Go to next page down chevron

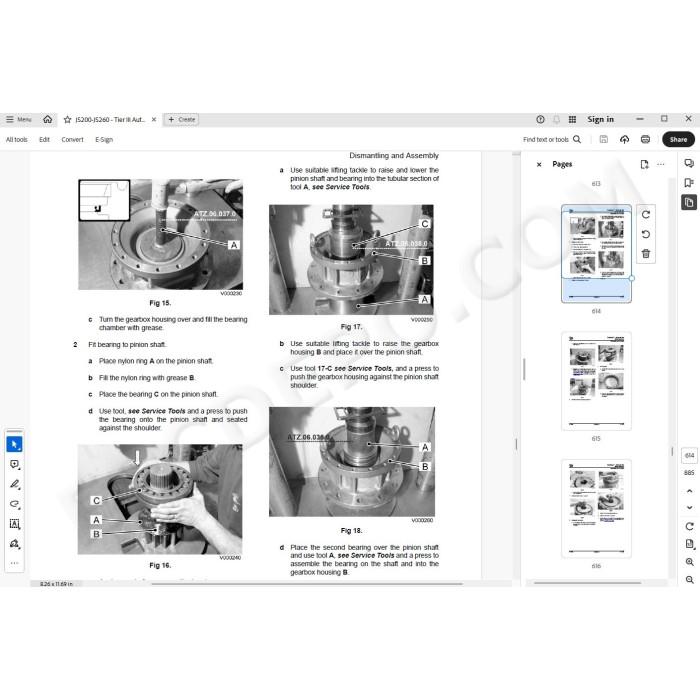coord(689,508)
